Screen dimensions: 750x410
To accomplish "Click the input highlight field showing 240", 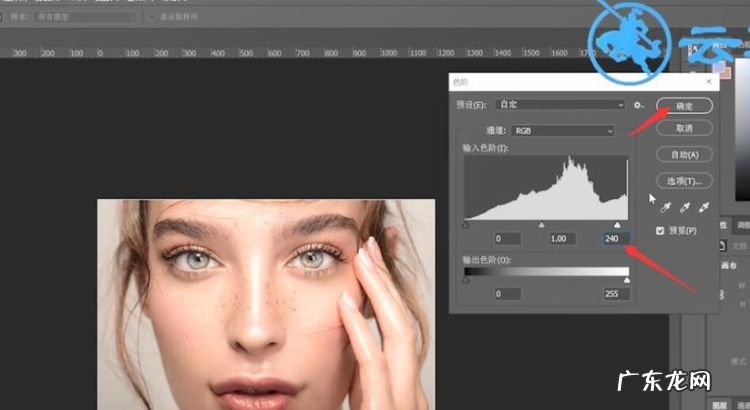I will pos(617,238).
